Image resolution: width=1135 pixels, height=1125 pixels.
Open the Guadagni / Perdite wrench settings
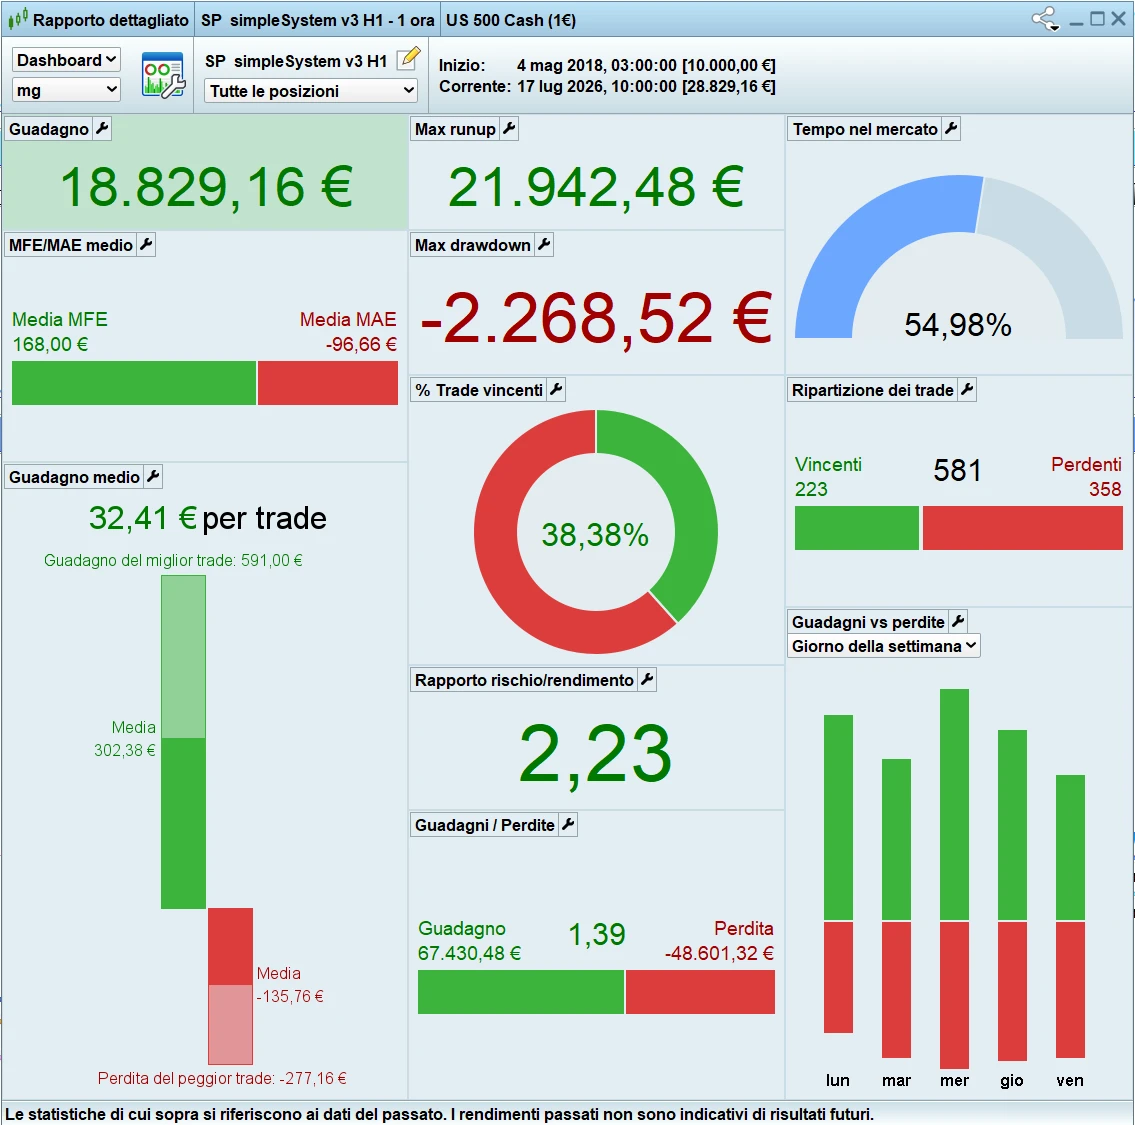tap(568, 824)
